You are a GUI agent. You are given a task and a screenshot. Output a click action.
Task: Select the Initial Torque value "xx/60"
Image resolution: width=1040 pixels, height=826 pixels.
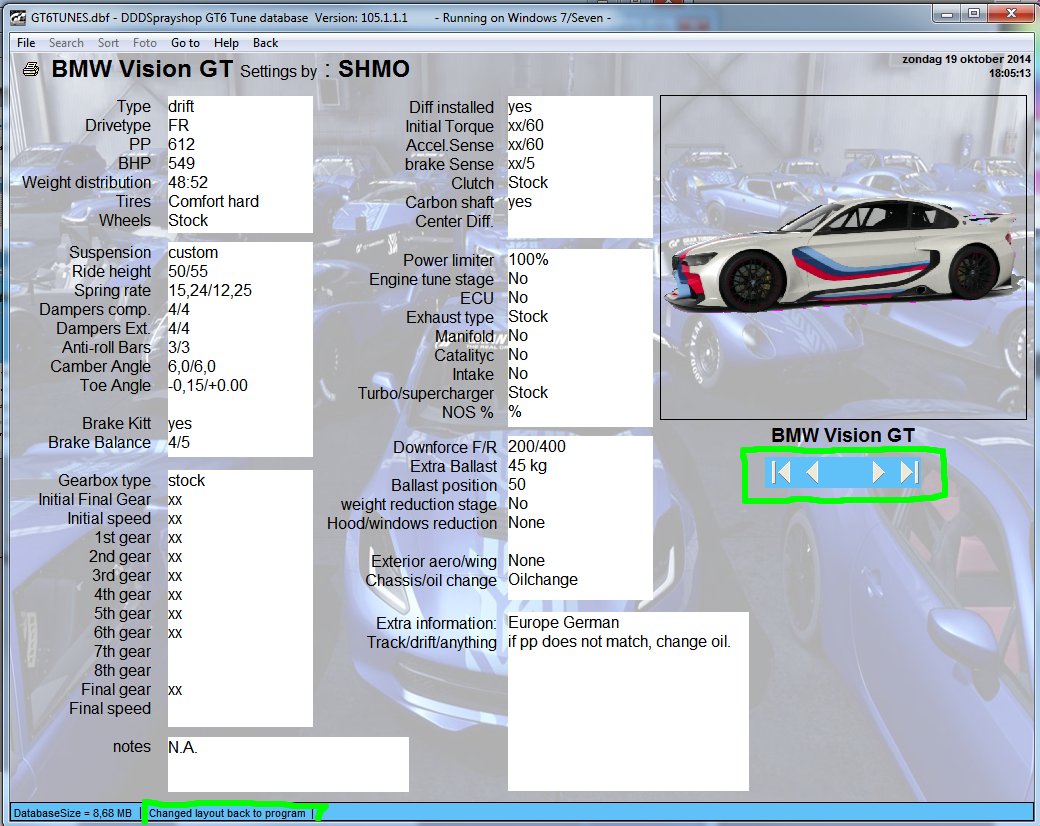525,125
